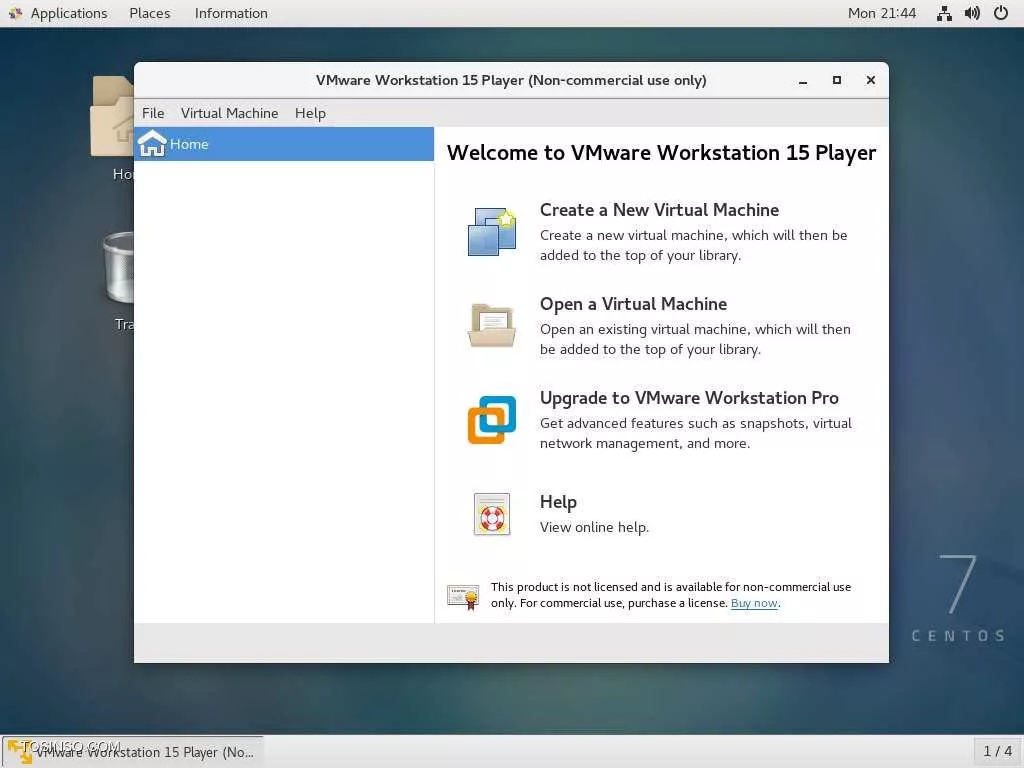Open the Applications menu

(x=69, y=13)
